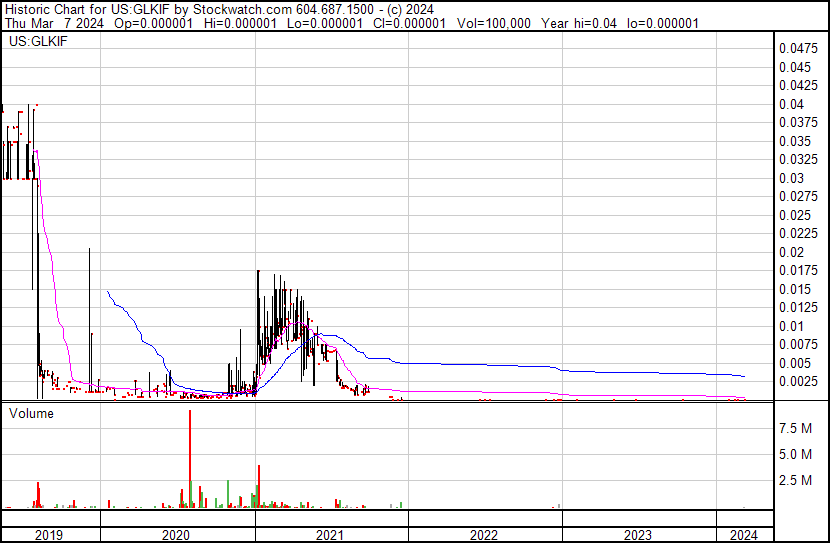Jump to 2021 on the time axis

click(330, 535)
